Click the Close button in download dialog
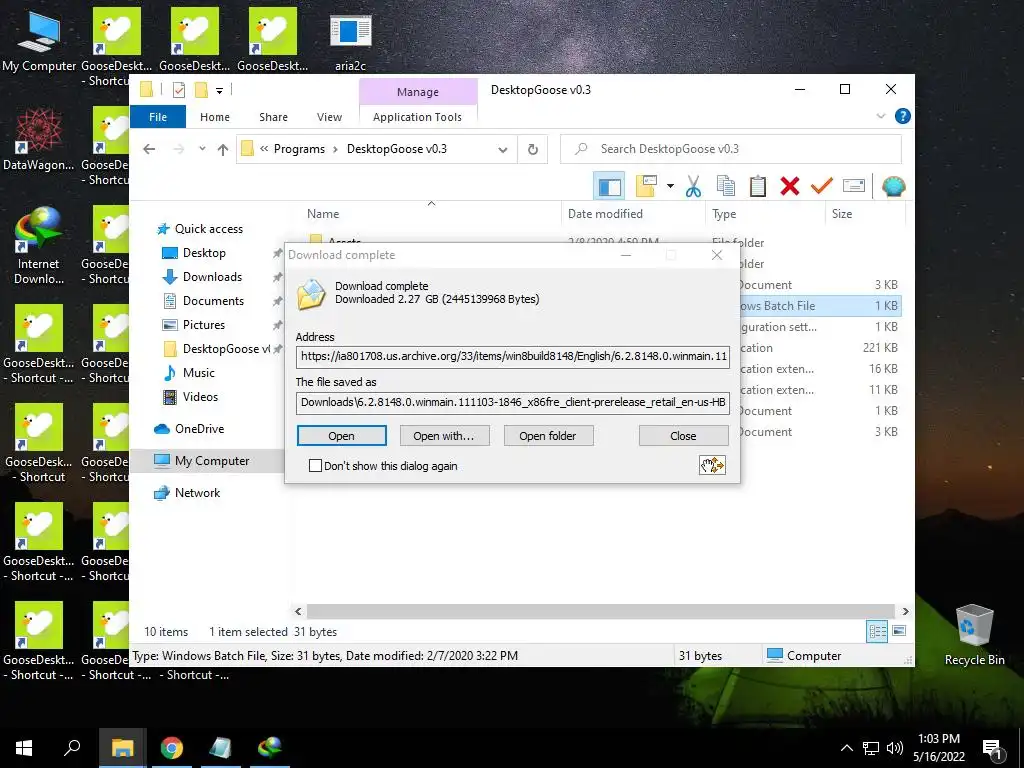The width and height of the screenshot is (1024, 768). (683, 436)
